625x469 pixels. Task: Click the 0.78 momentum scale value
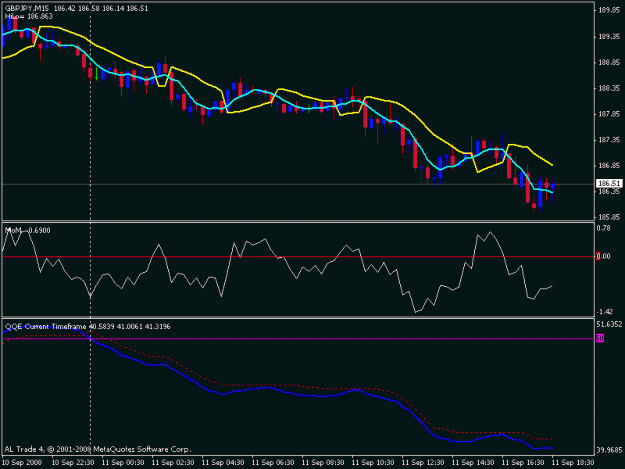pyautogui.click(x=603, y=228)
